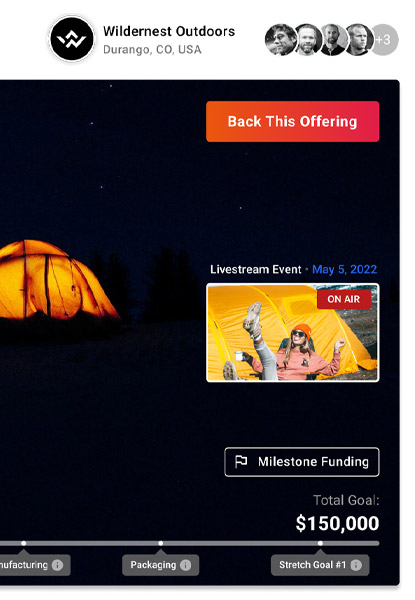Click the ON AIR badge
The height and width of the screenshot is (600, 415).
[344, 299]
